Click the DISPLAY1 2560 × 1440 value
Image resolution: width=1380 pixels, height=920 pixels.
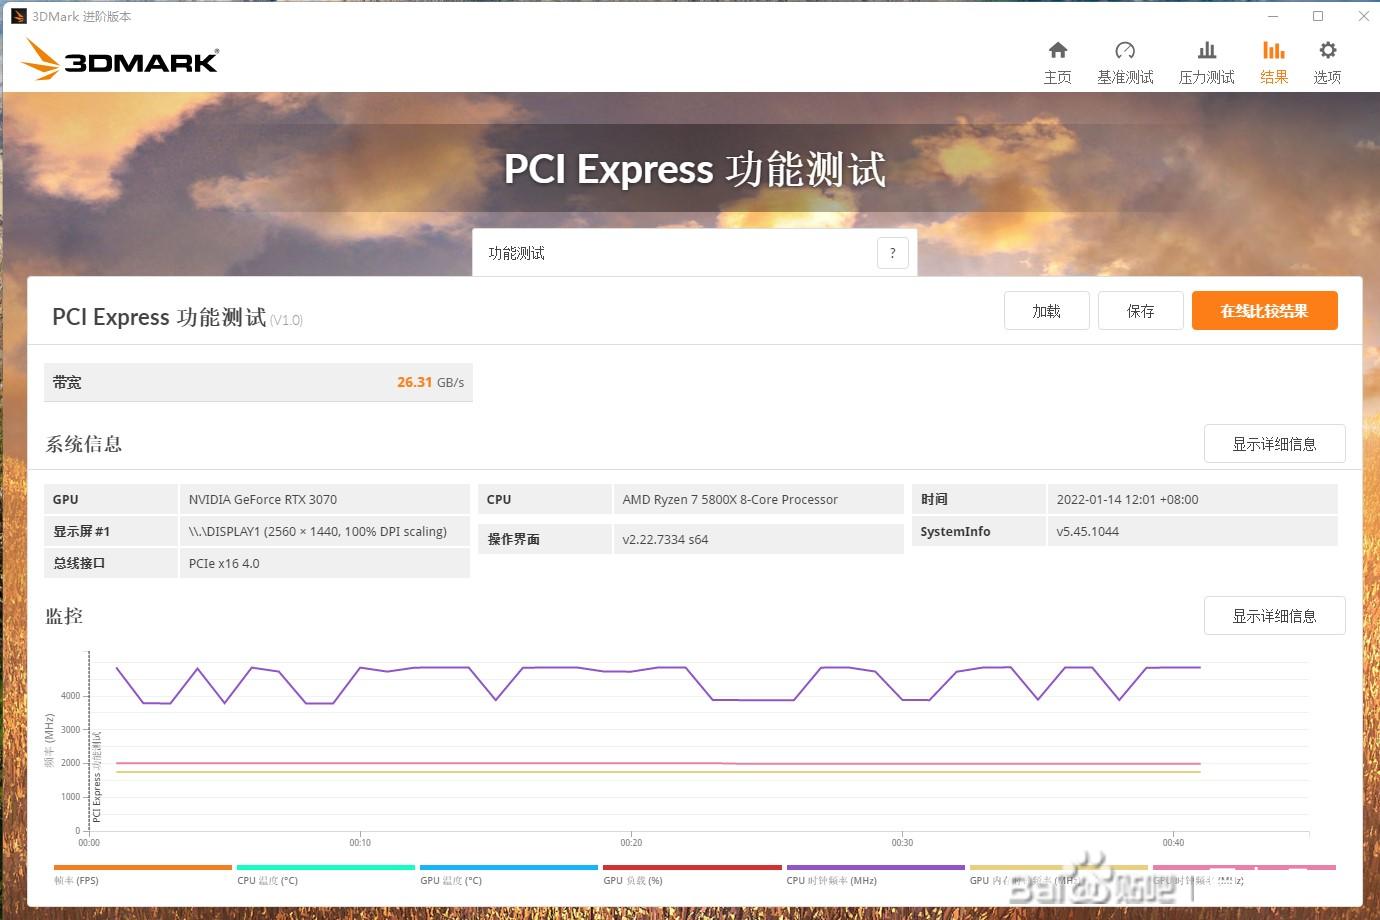(x=318, y=531)
